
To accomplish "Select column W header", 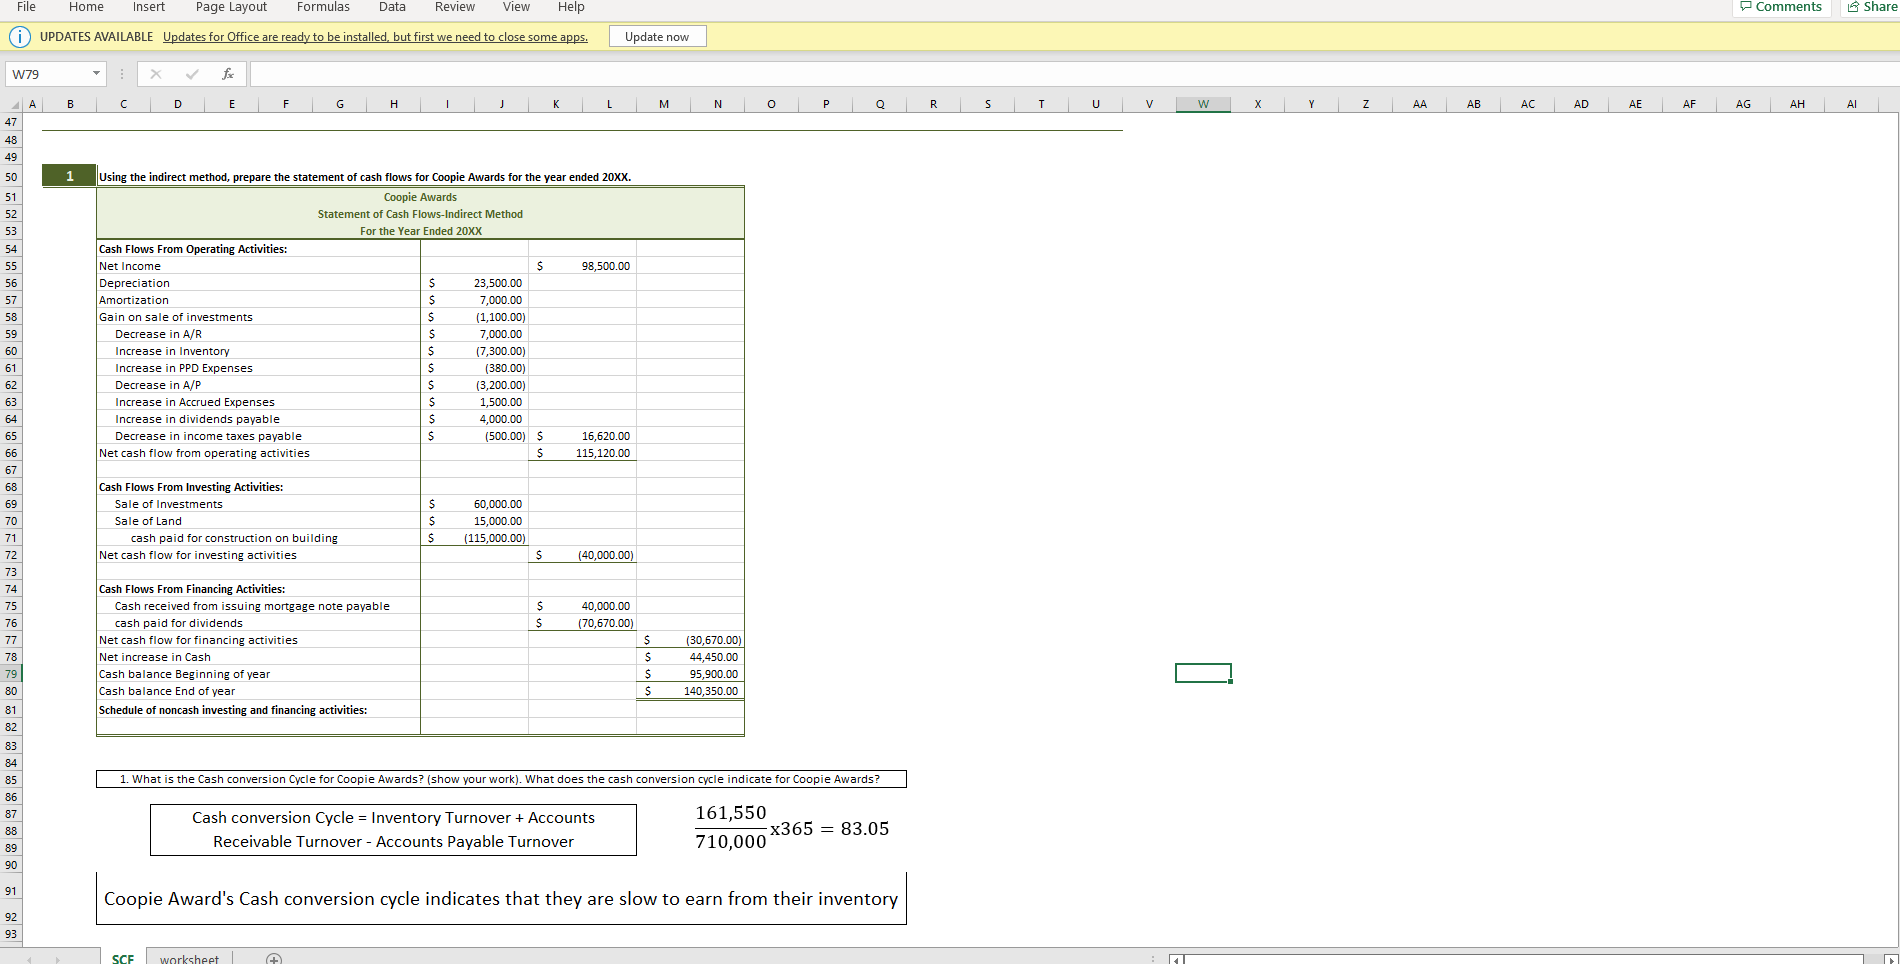I will click(x=1203, y=104).
